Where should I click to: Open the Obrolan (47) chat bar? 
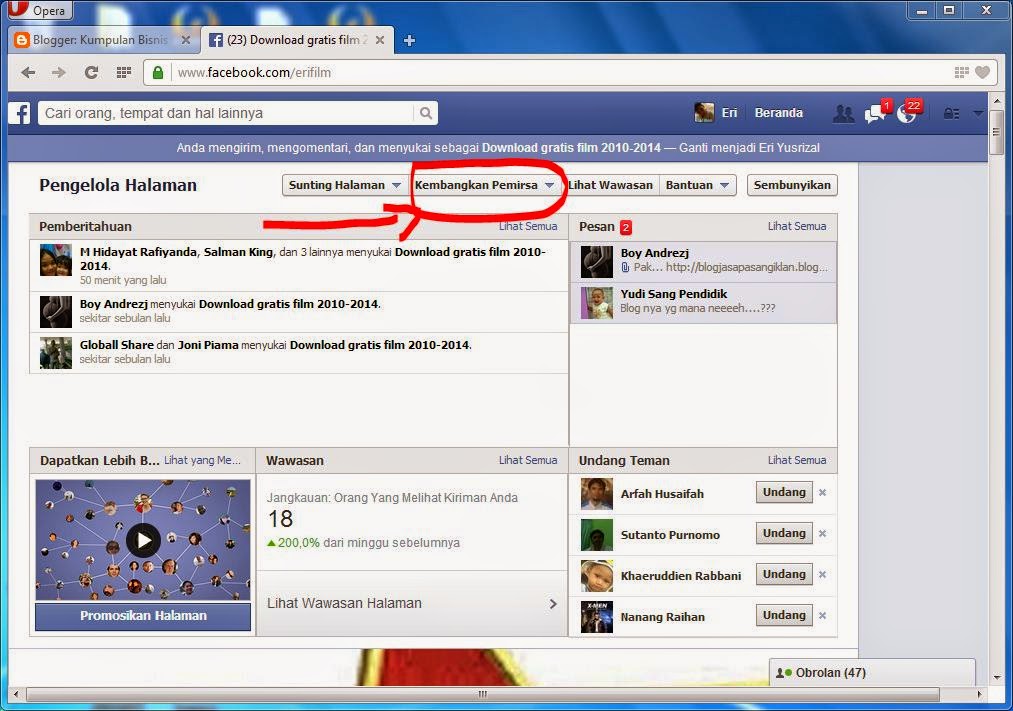872,673
